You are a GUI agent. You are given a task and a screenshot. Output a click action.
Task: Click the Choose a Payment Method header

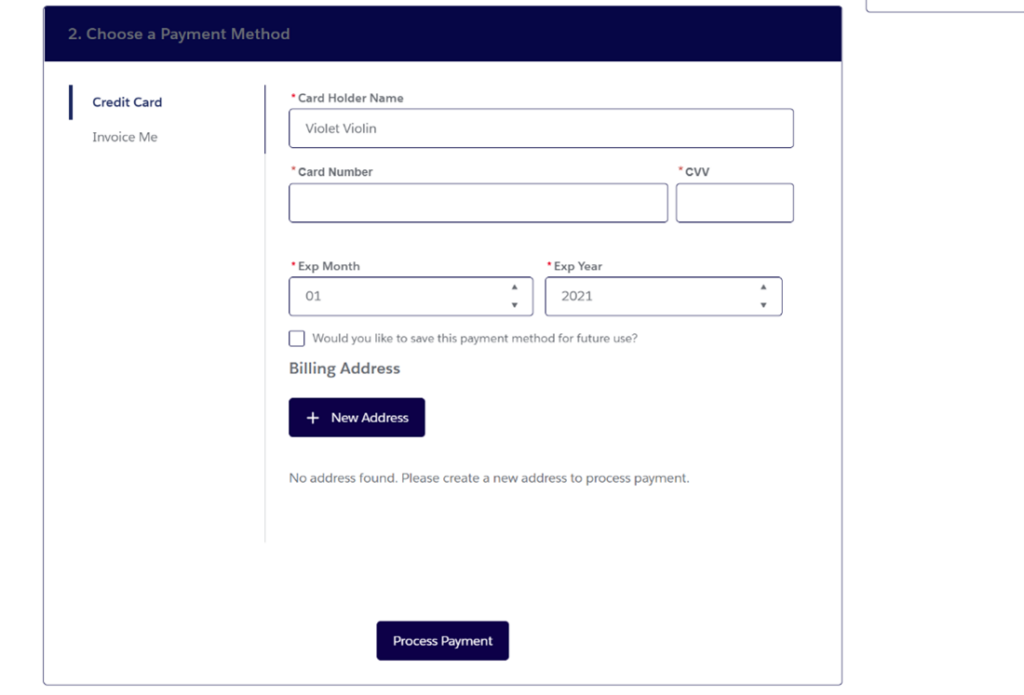(x=179, y=34)
